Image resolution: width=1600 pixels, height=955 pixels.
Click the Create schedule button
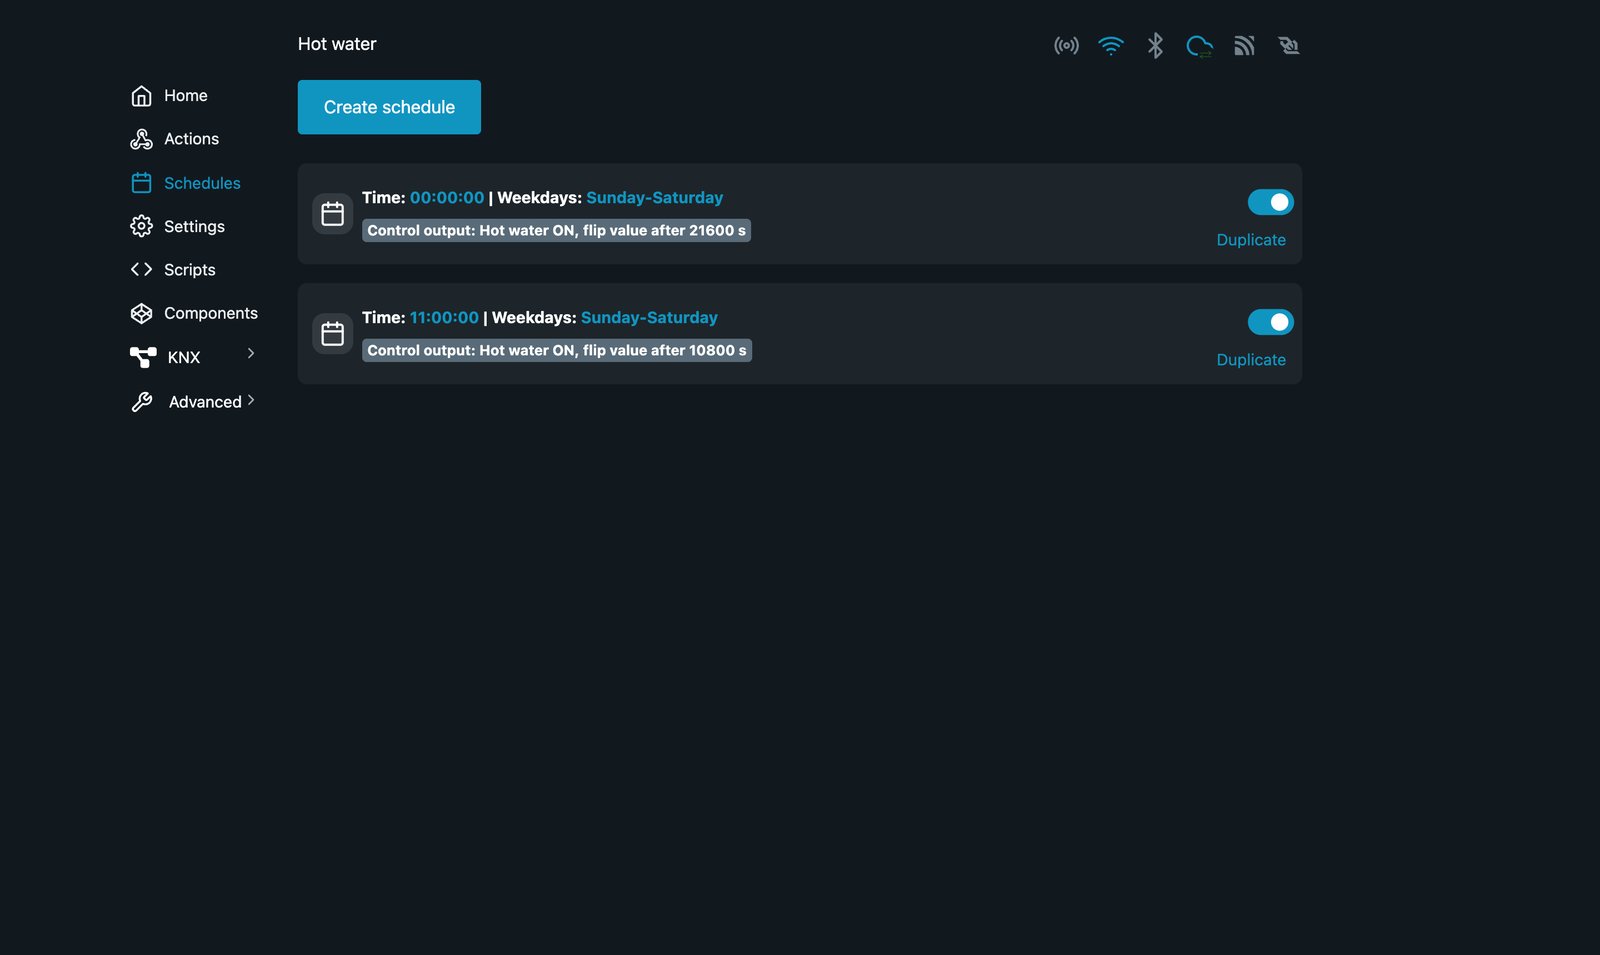[389, 107]
